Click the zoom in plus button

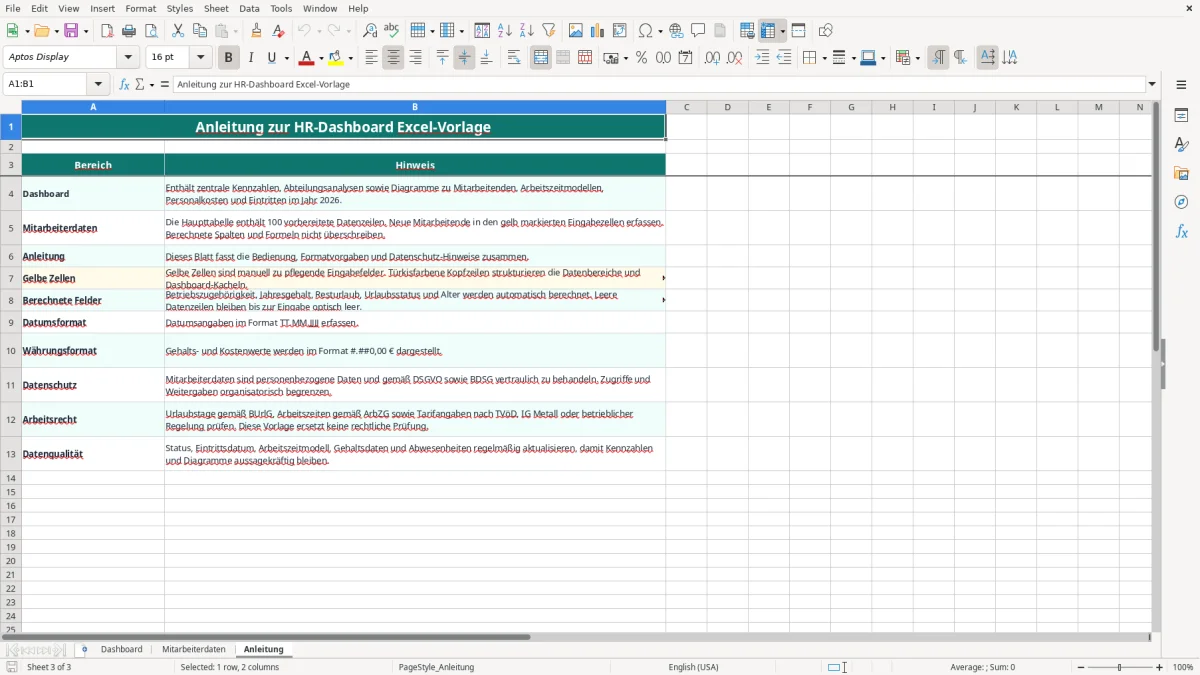click(x=1160, y=667)
